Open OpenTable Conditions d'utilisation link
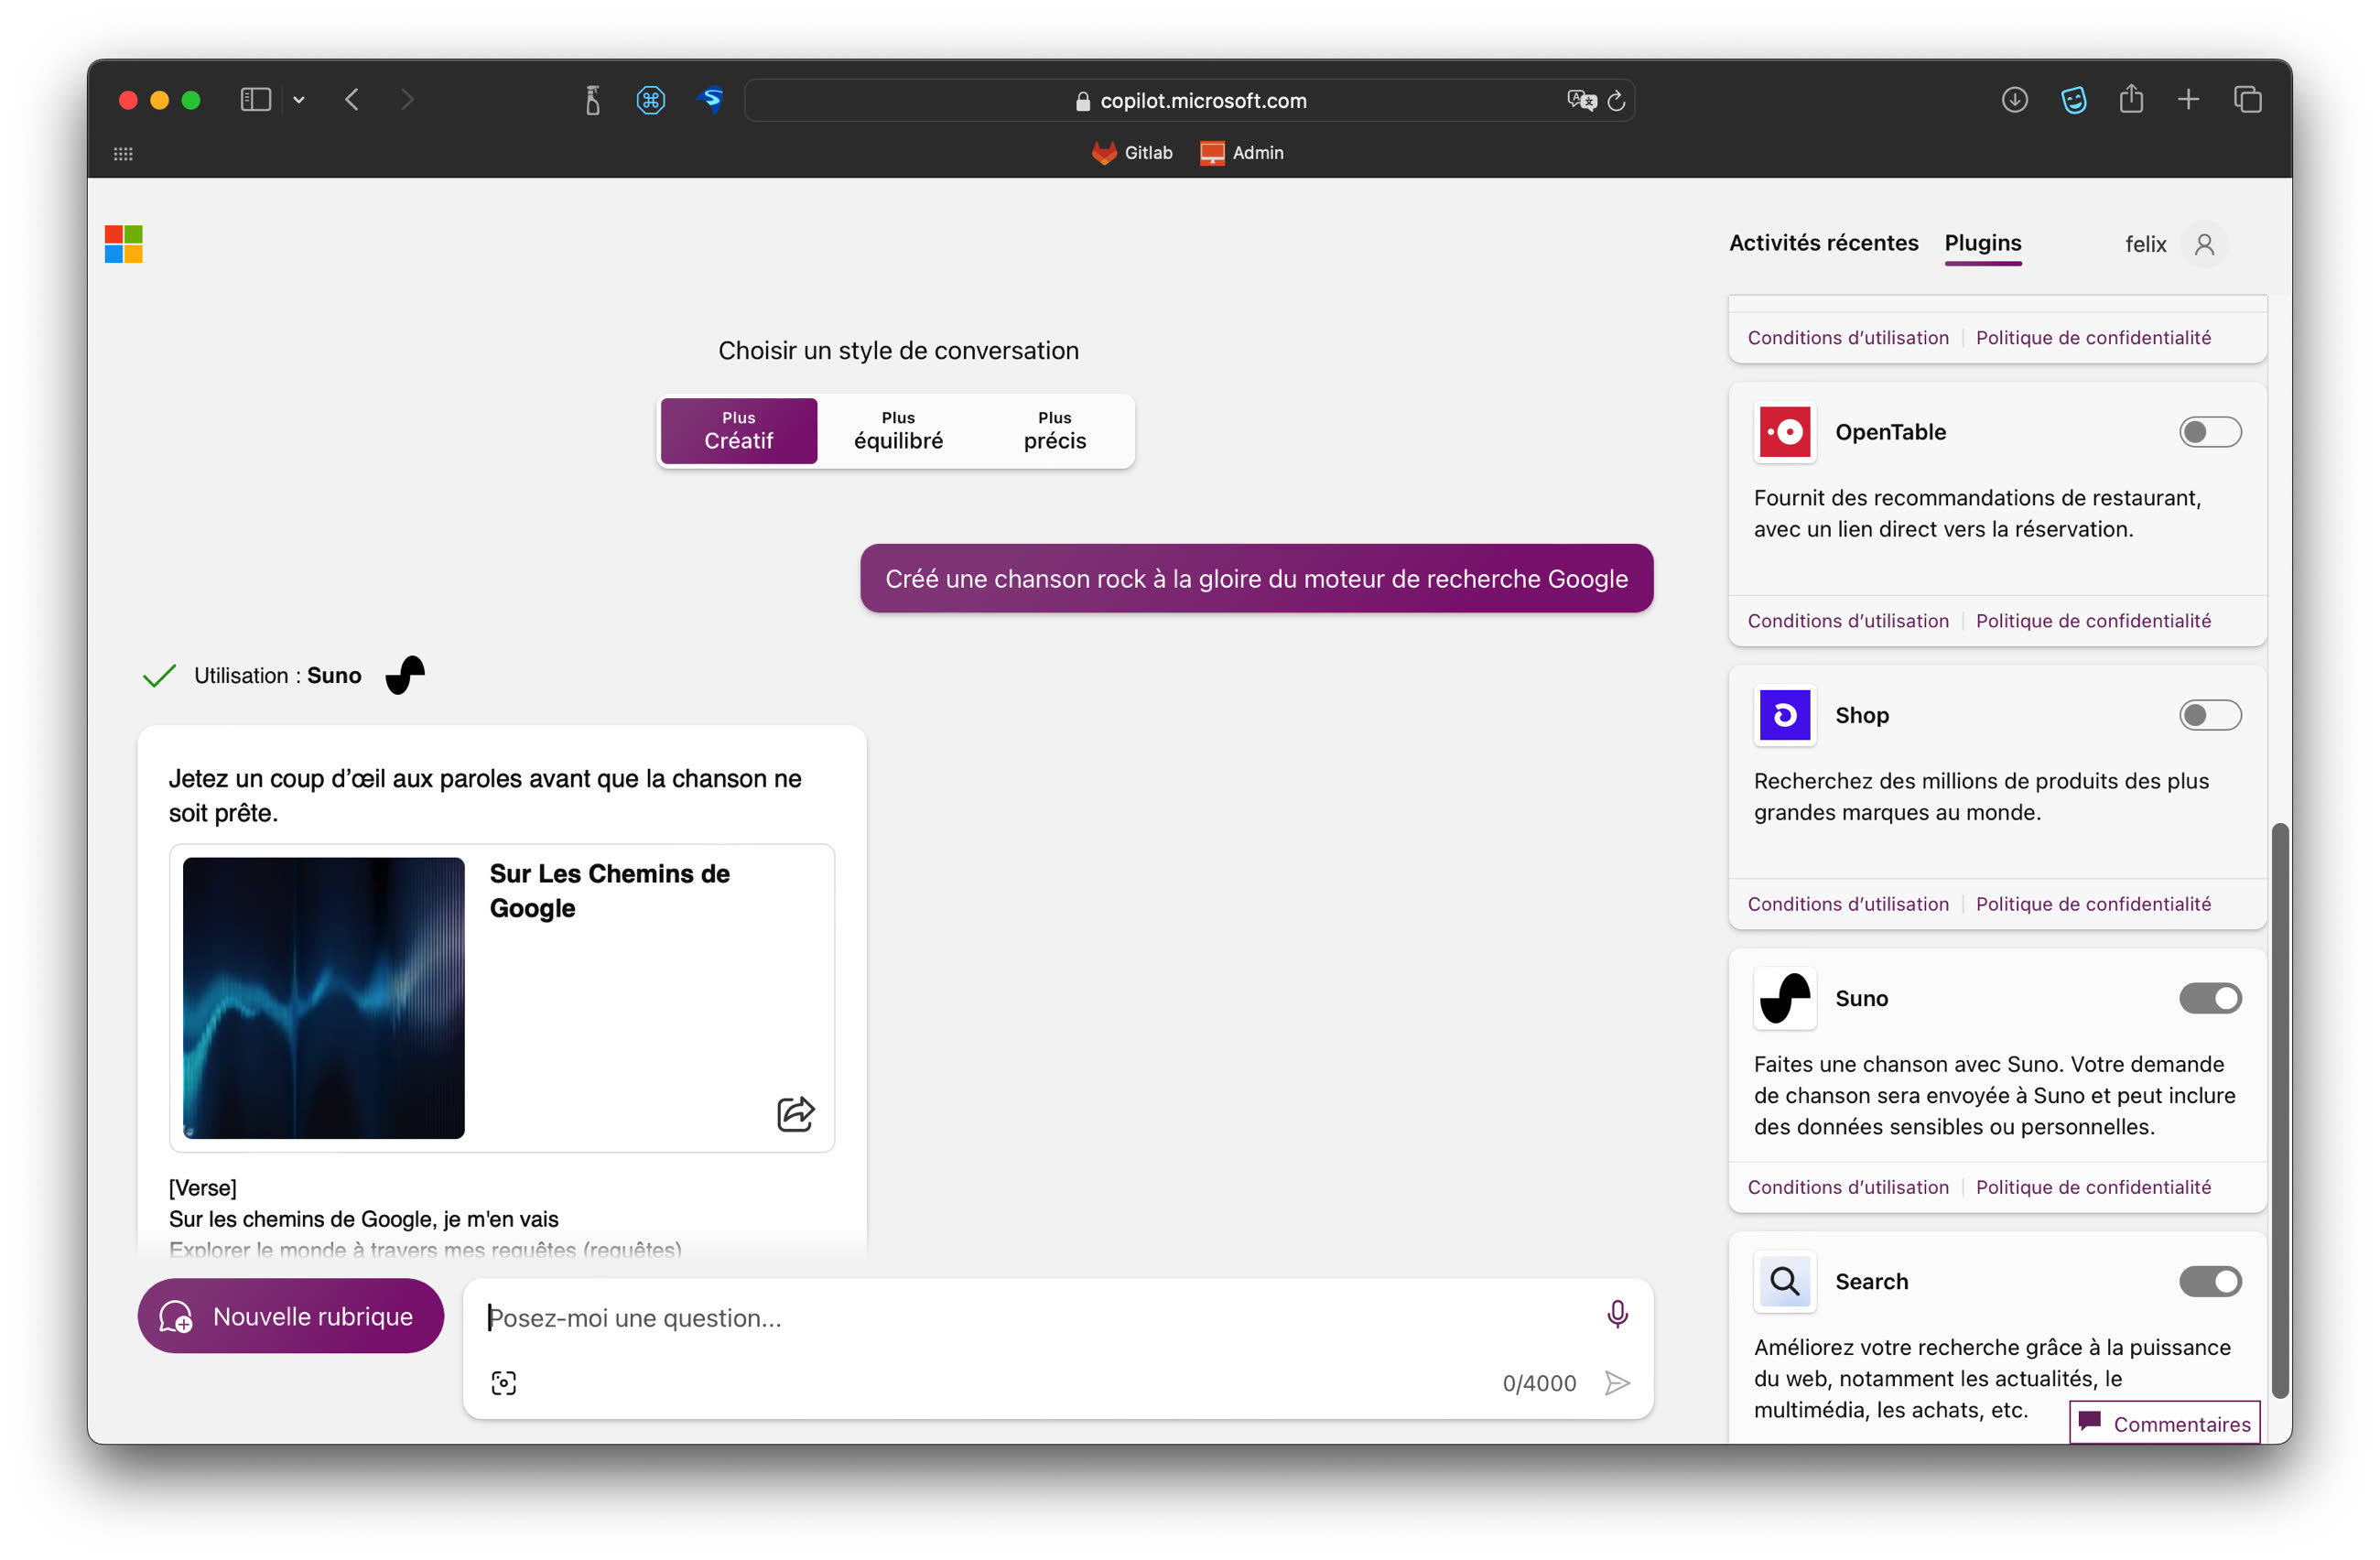2380x1560 pixels. (x=1847, y=621)
